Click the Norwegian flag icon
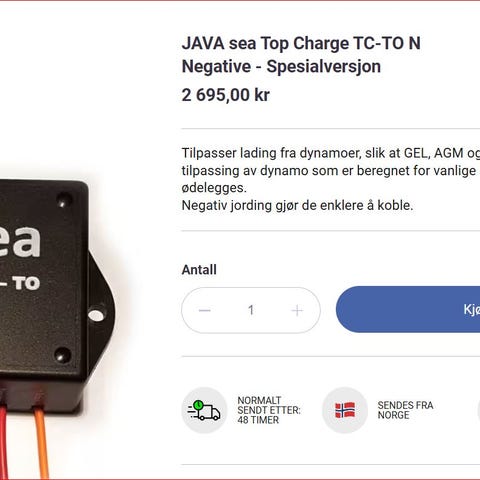Viewport: 480px width, 480px height. click(x=345, y=410)
